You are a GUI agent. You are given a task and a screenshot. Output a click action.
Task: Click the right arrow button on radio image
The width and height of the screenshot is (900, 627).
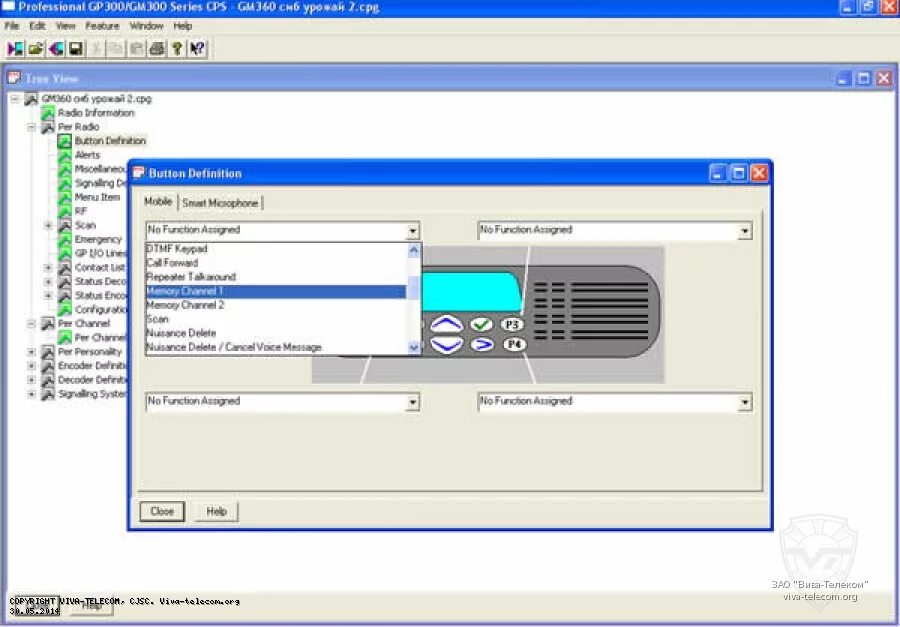tap(482, 345)
